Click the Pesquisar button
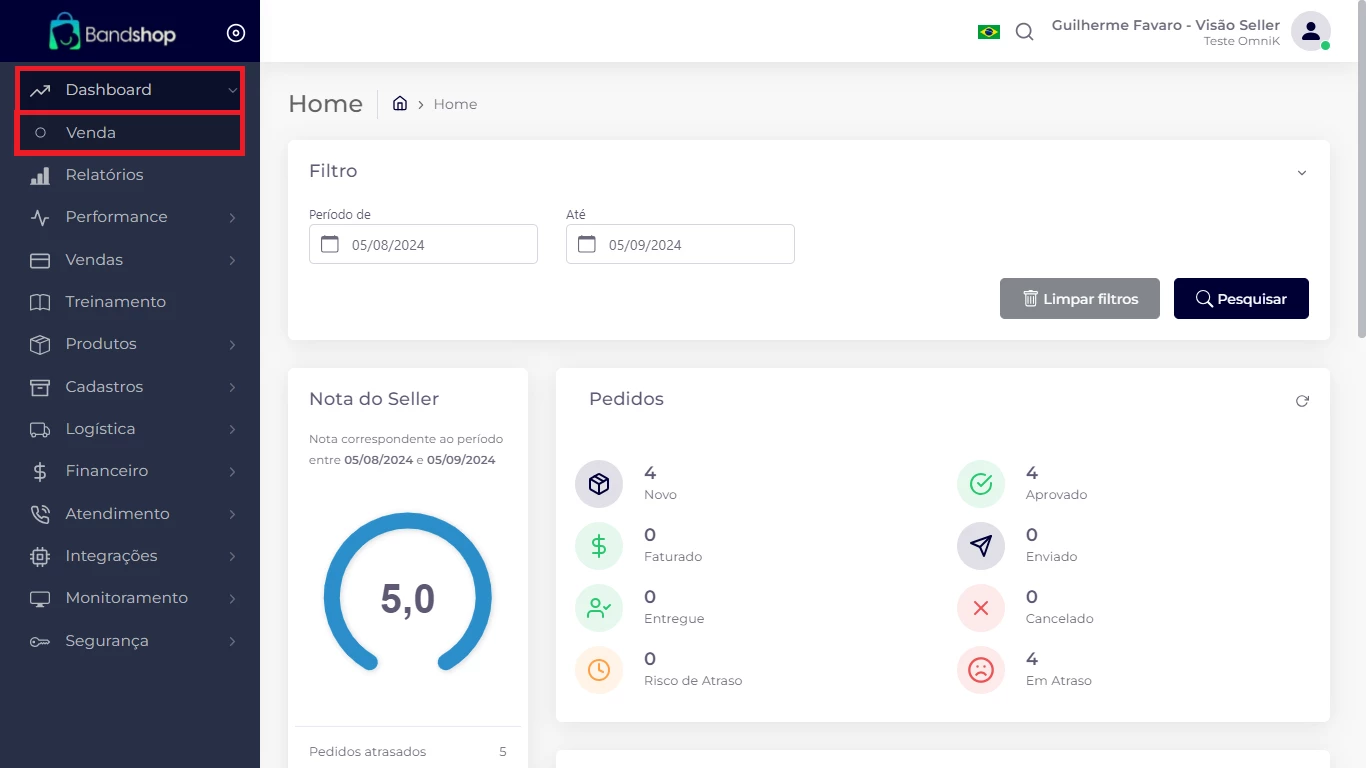1366x768 pixels. click(1241, 299)
